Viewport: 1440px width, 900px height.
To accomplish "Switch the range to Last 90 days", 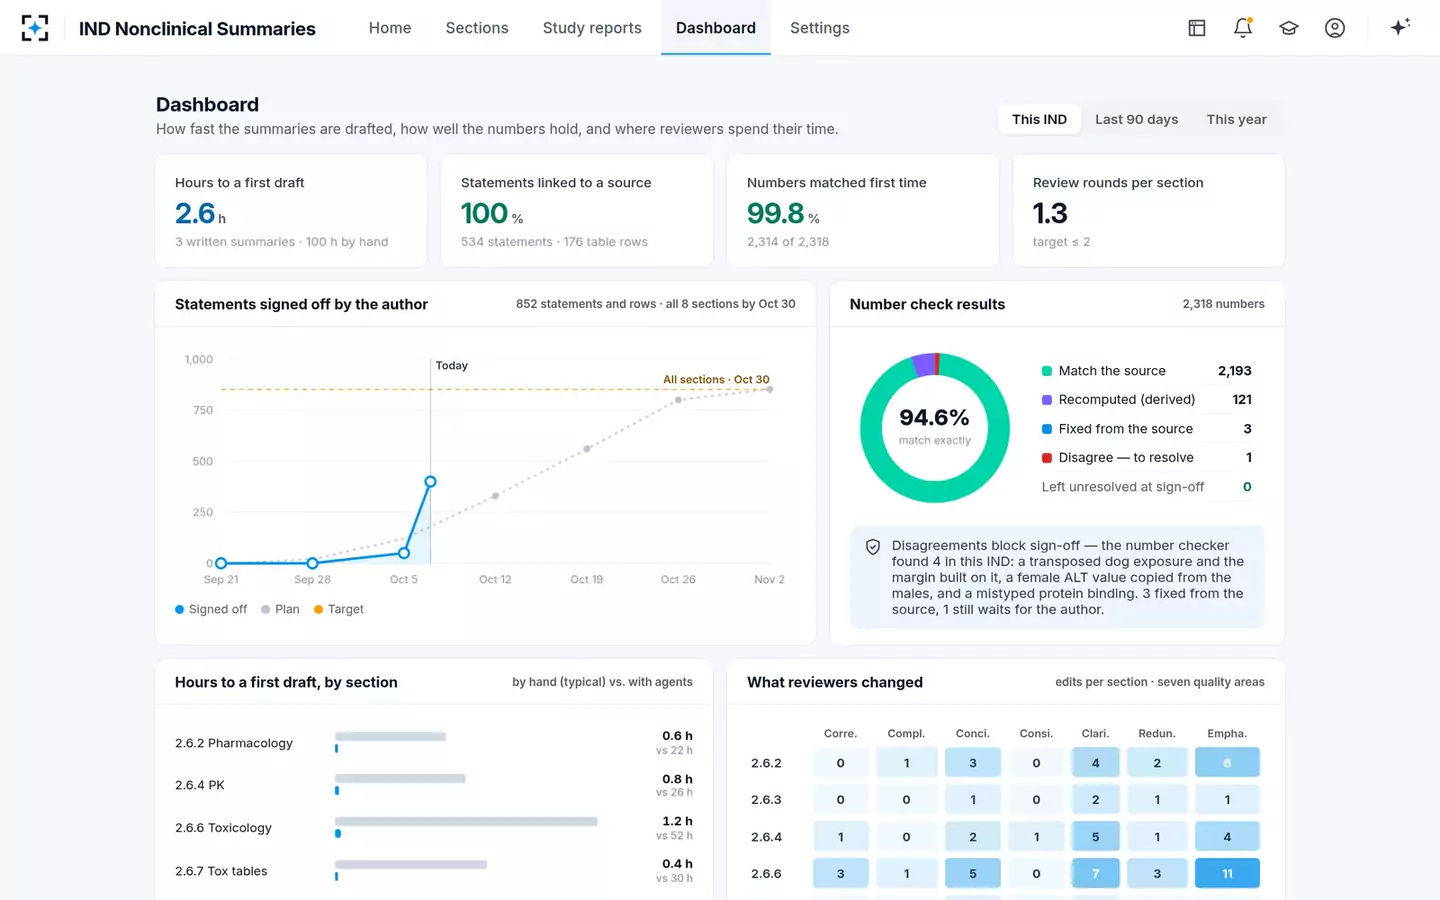I will coord(1137,119).
